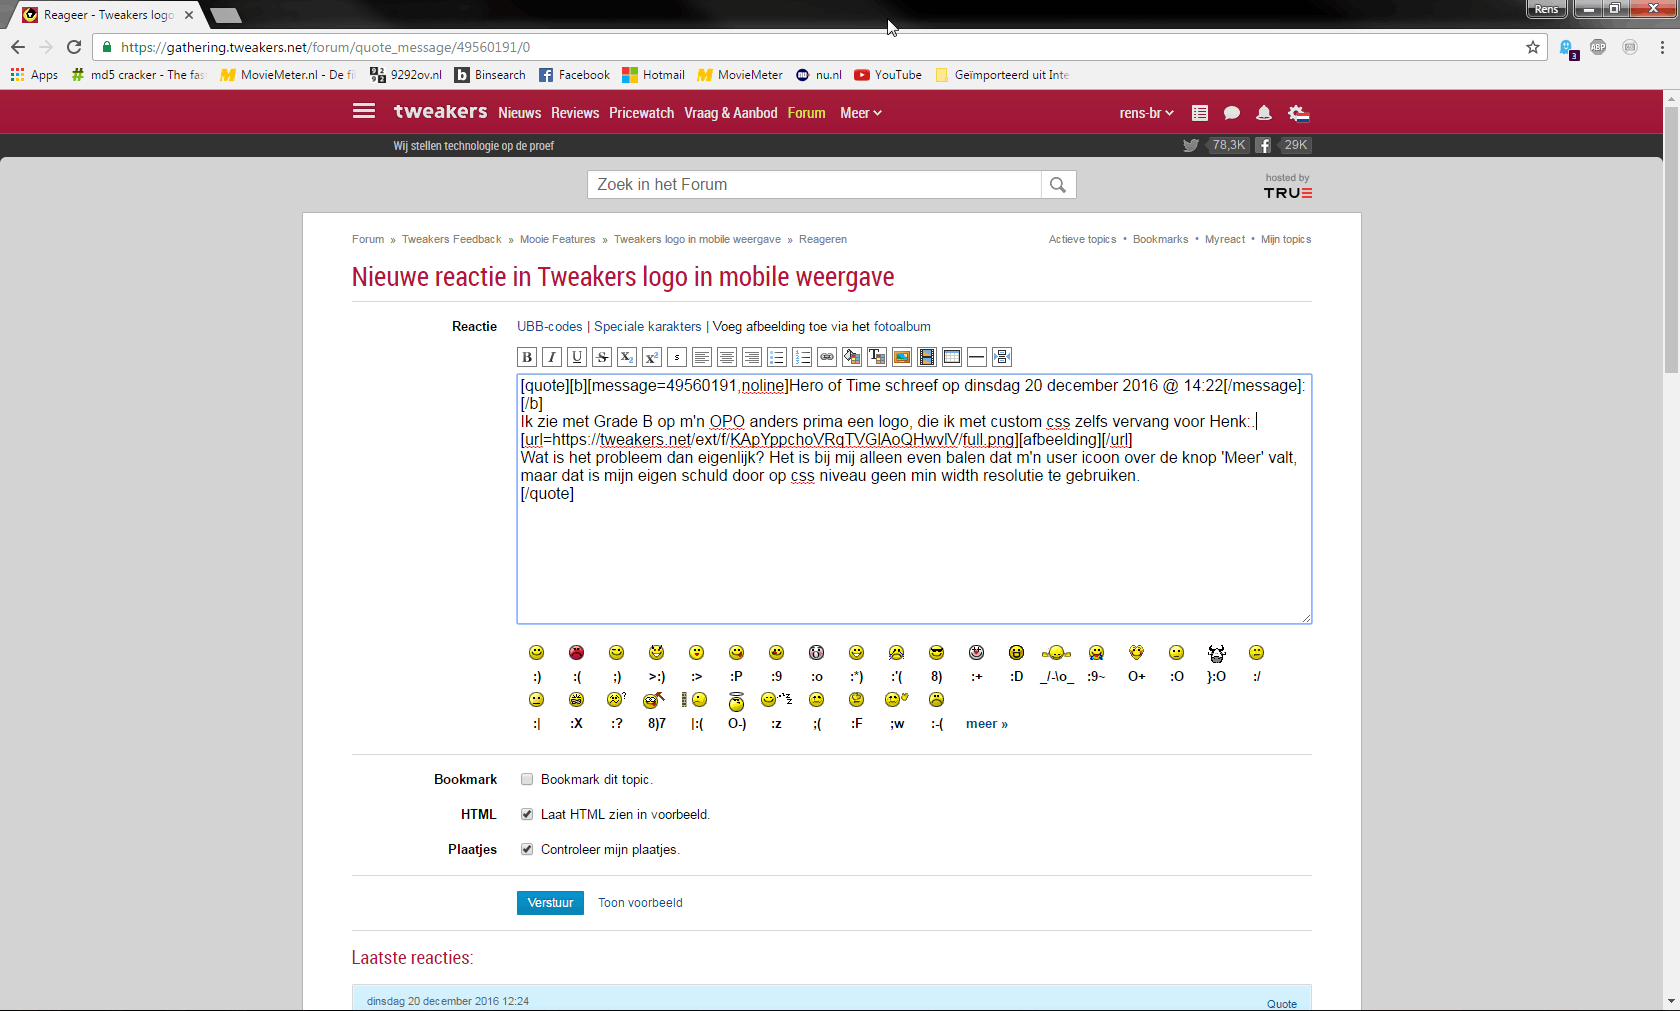1680x1011 pixels.
Task: Click in the 'Zoek in het Forum' search field
Action: pos(814,185)
